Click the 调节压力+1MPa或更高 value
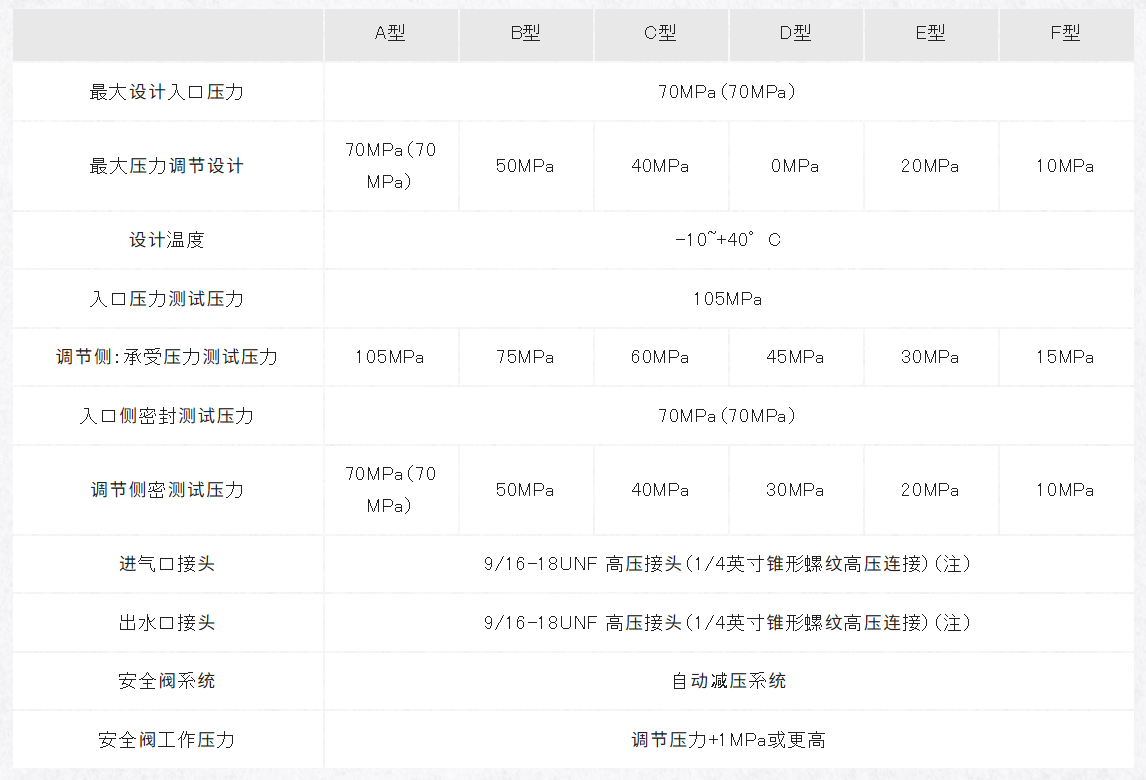Screen dimensions: 1146x780 (729, 740)
